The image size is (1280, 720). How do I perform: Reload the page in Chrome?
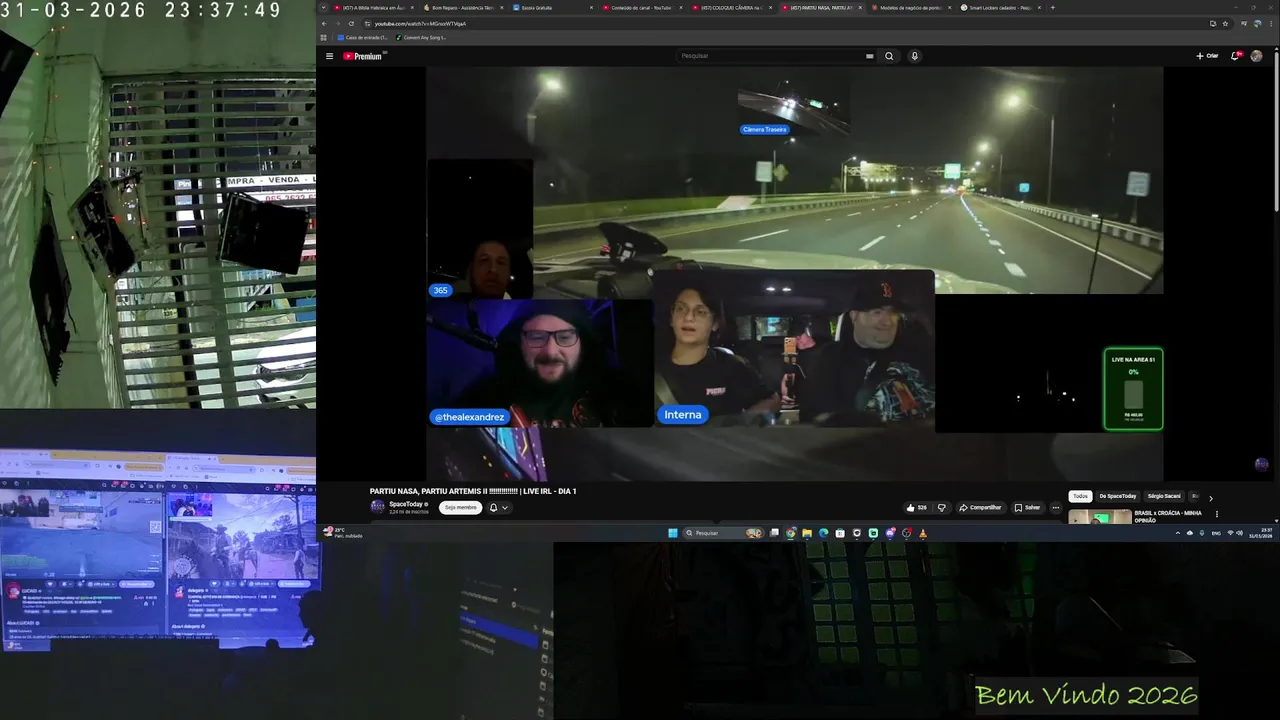(351, 23)
